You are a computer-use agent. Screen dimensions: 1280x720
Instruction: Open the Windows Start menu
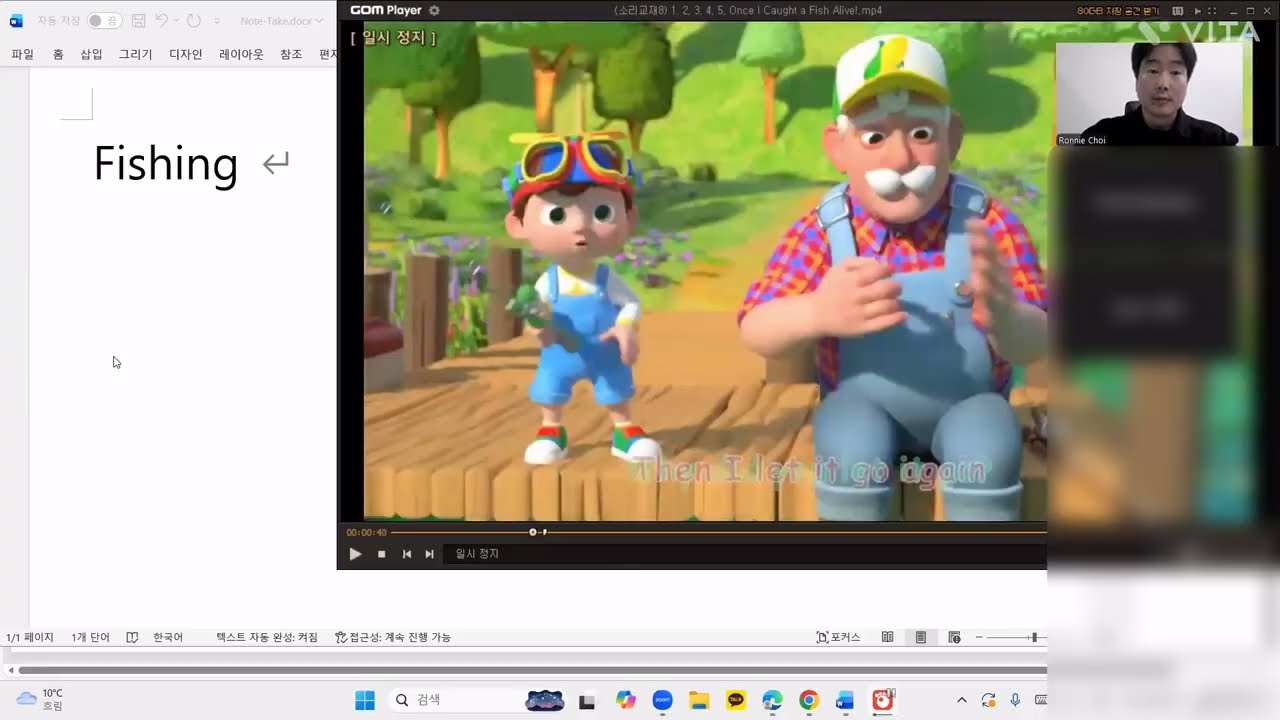(365, 700)
